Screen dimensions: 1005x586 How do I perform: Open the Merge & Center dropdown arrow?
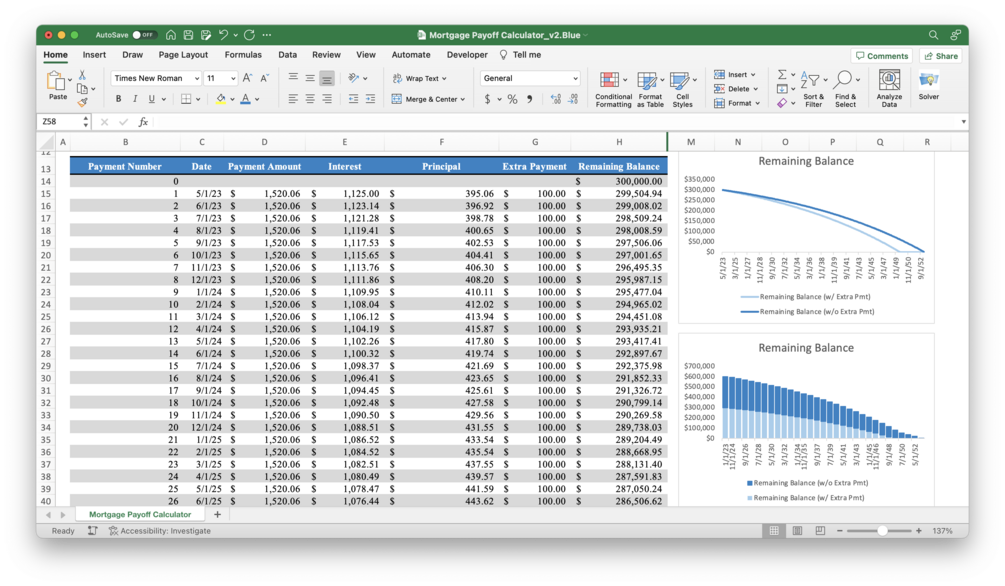point(463,99)
